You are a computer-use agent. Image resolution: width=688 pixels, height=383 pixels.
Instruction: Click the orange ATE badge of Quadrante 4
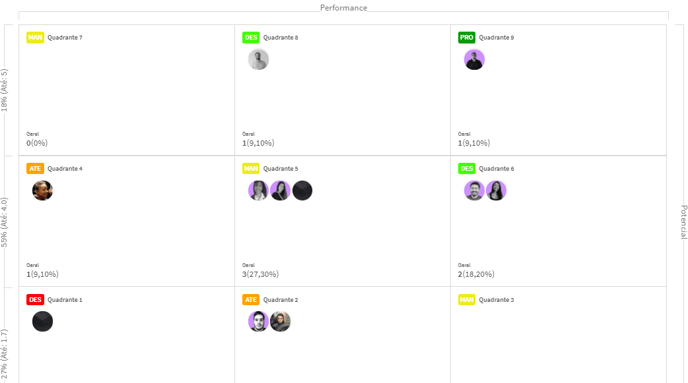(x=35, y=168)
